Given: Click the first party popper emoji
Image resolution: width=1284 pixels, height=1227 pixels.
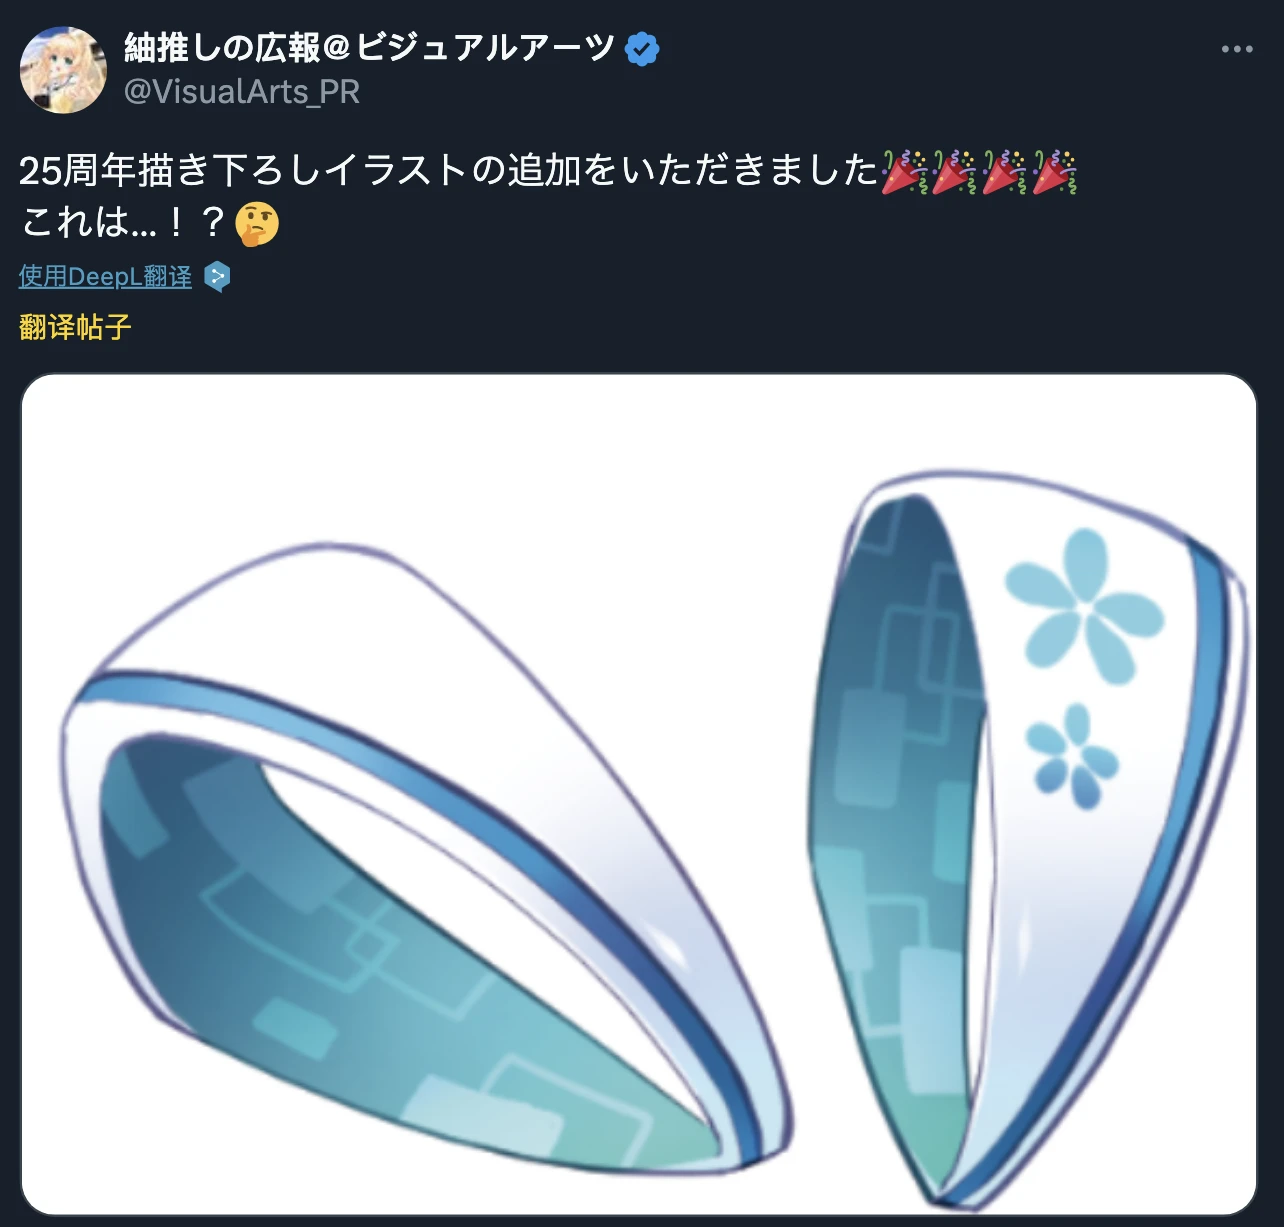Looking at the screenshot, I should click(x=906, y=171).
